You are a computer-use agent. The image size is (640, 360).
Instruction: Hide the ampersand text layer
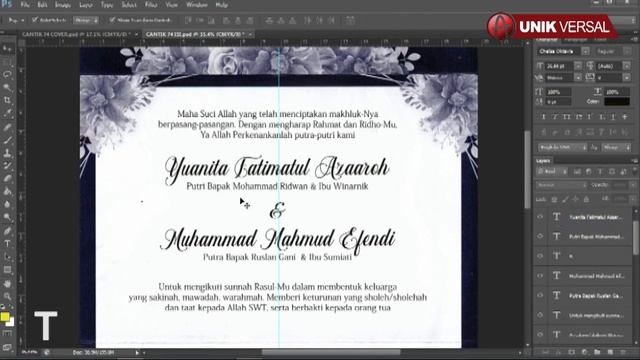540,256
